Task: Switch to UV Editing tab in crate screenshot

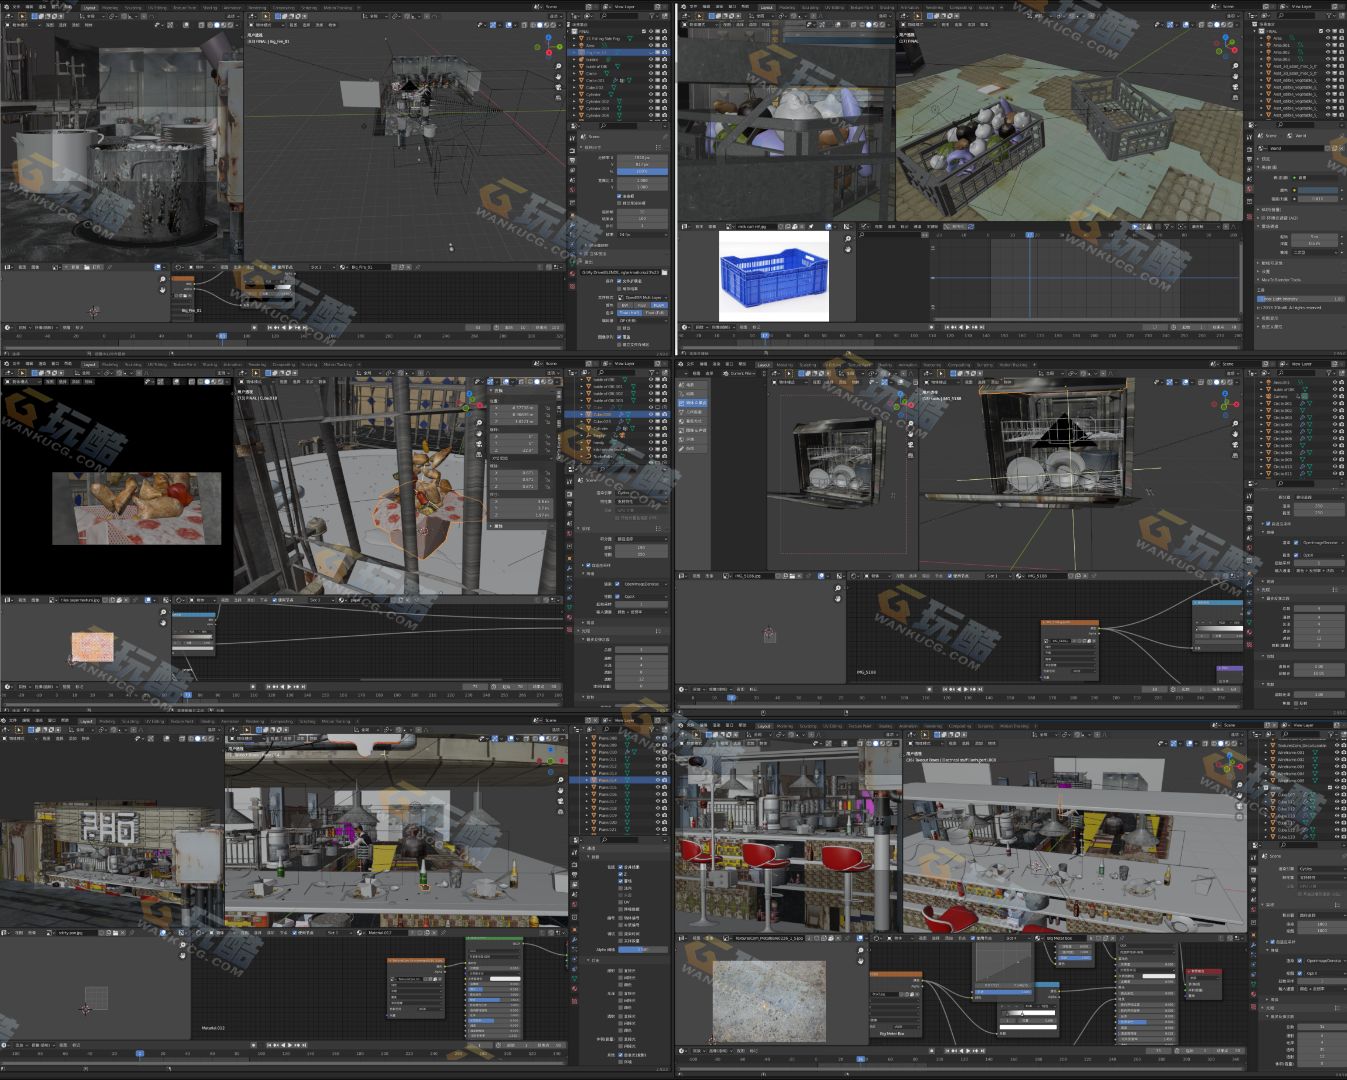Action: [834, 7]
